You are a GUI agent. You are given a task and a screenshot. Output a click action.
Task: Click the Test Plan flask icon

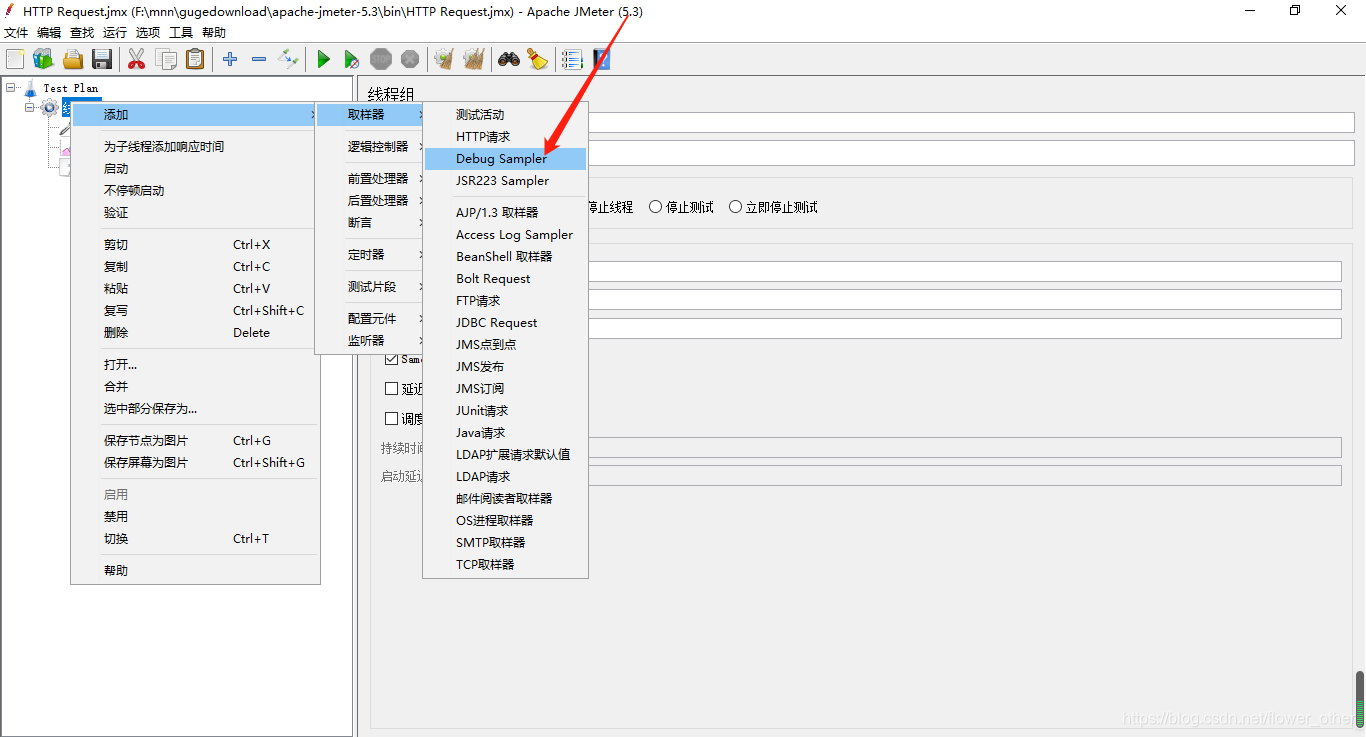(x=30, y=88)
